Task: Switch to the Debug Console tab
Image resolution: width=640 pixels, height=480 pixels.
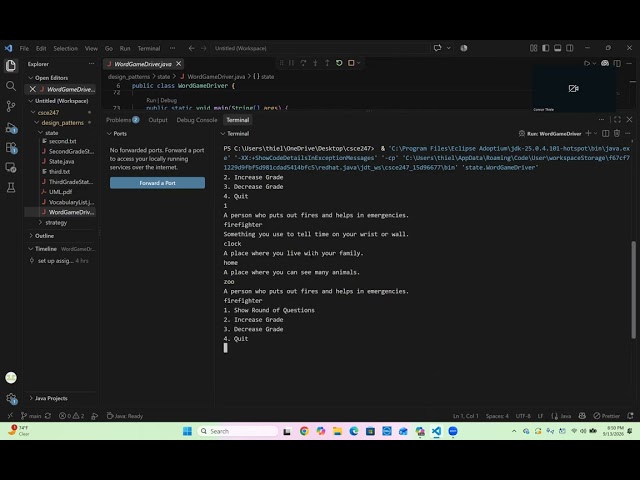Action: [197, 120]
